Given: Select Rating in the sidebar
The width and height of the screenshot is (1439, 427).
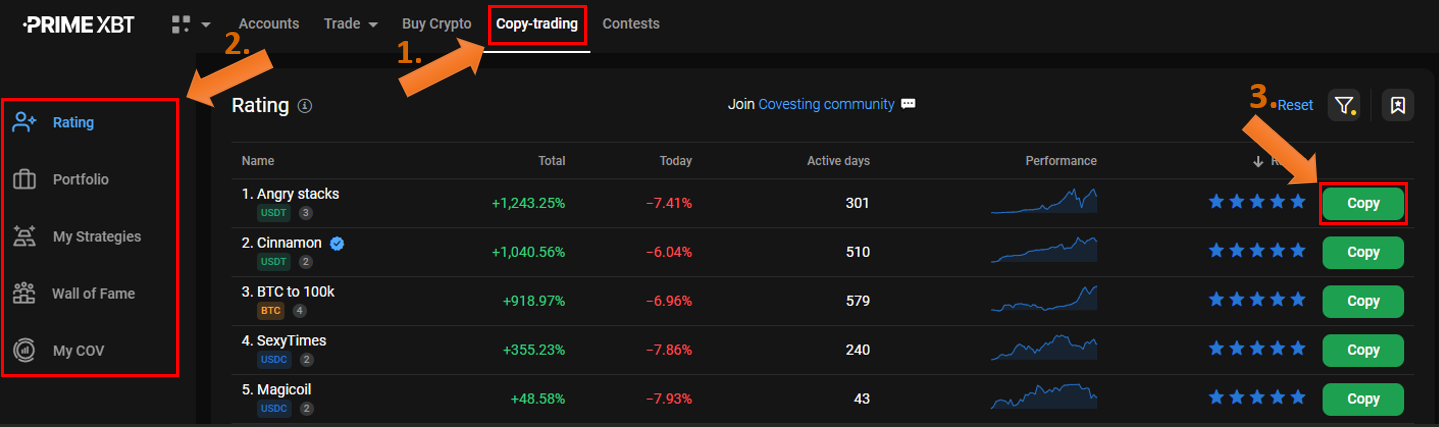Looking at the screenshot, I should click(73, 122).
